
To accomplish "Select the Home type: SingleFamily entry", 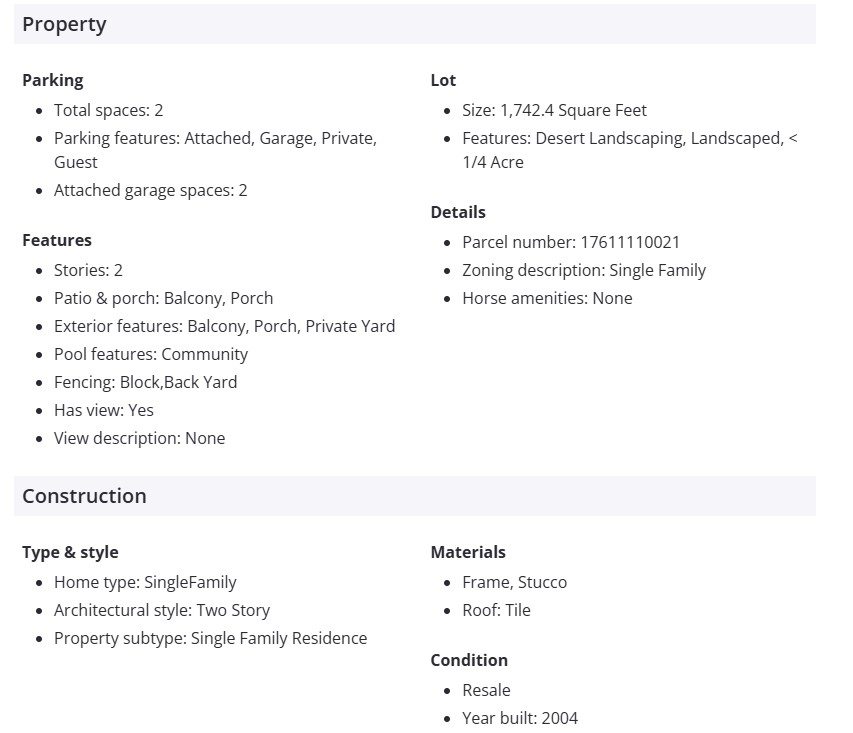I will pos(145,582).
